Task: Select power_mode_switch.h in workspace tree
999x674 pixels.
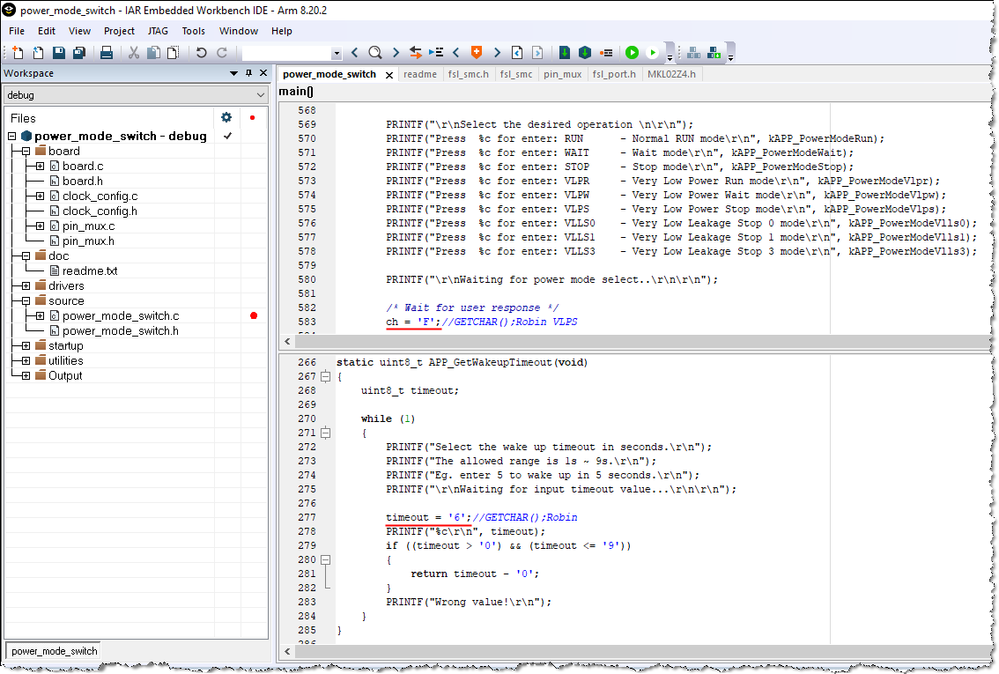Action: tap(120, 331)
